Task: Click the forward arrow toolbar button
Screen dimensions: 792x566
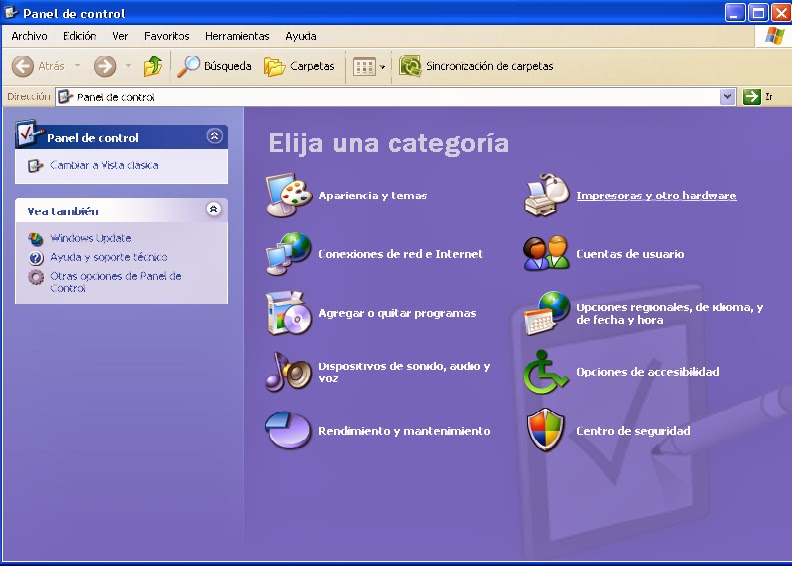Action: (x=105, y=66)
